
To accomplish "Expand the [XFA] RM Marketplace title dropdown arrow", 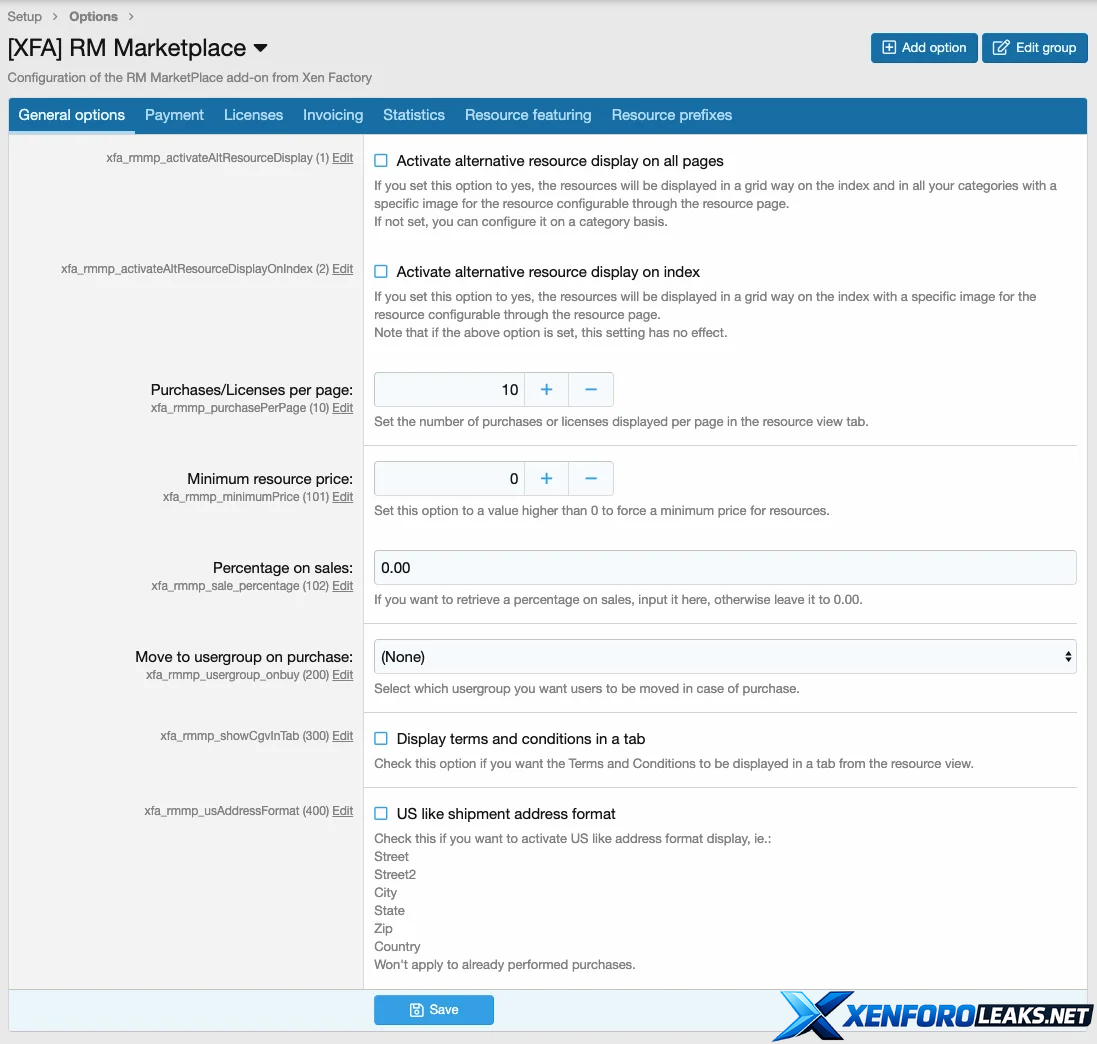I will 261,48.
